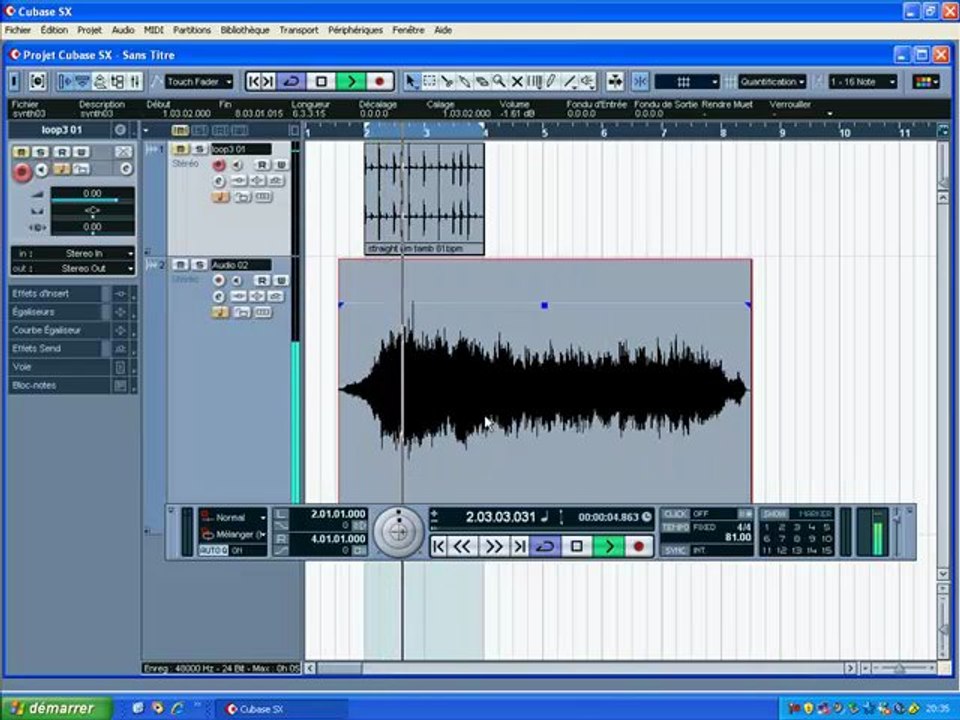The width and height of the screenshot is (960, 720).
Task: Solo the Audio 02 track
Action: tap(199, 264)
